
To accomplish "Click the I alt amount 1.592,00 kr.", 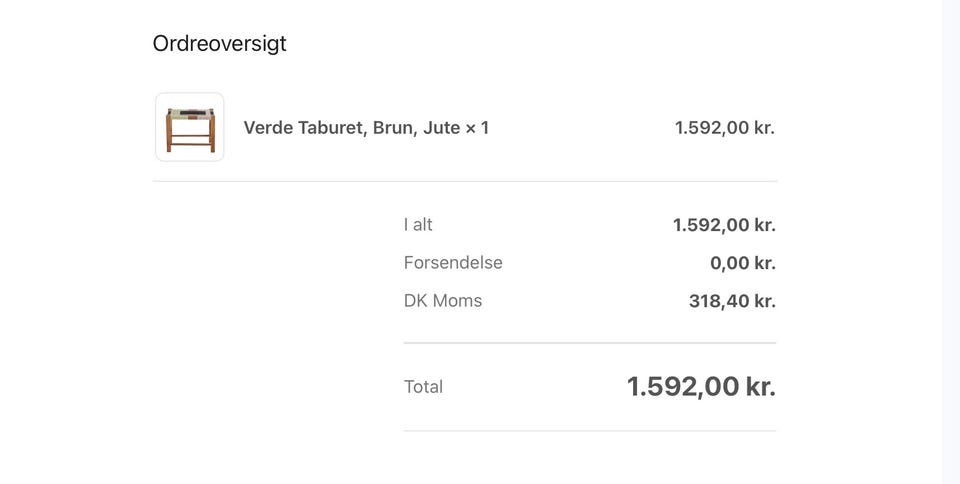I will tap(724, 225).
